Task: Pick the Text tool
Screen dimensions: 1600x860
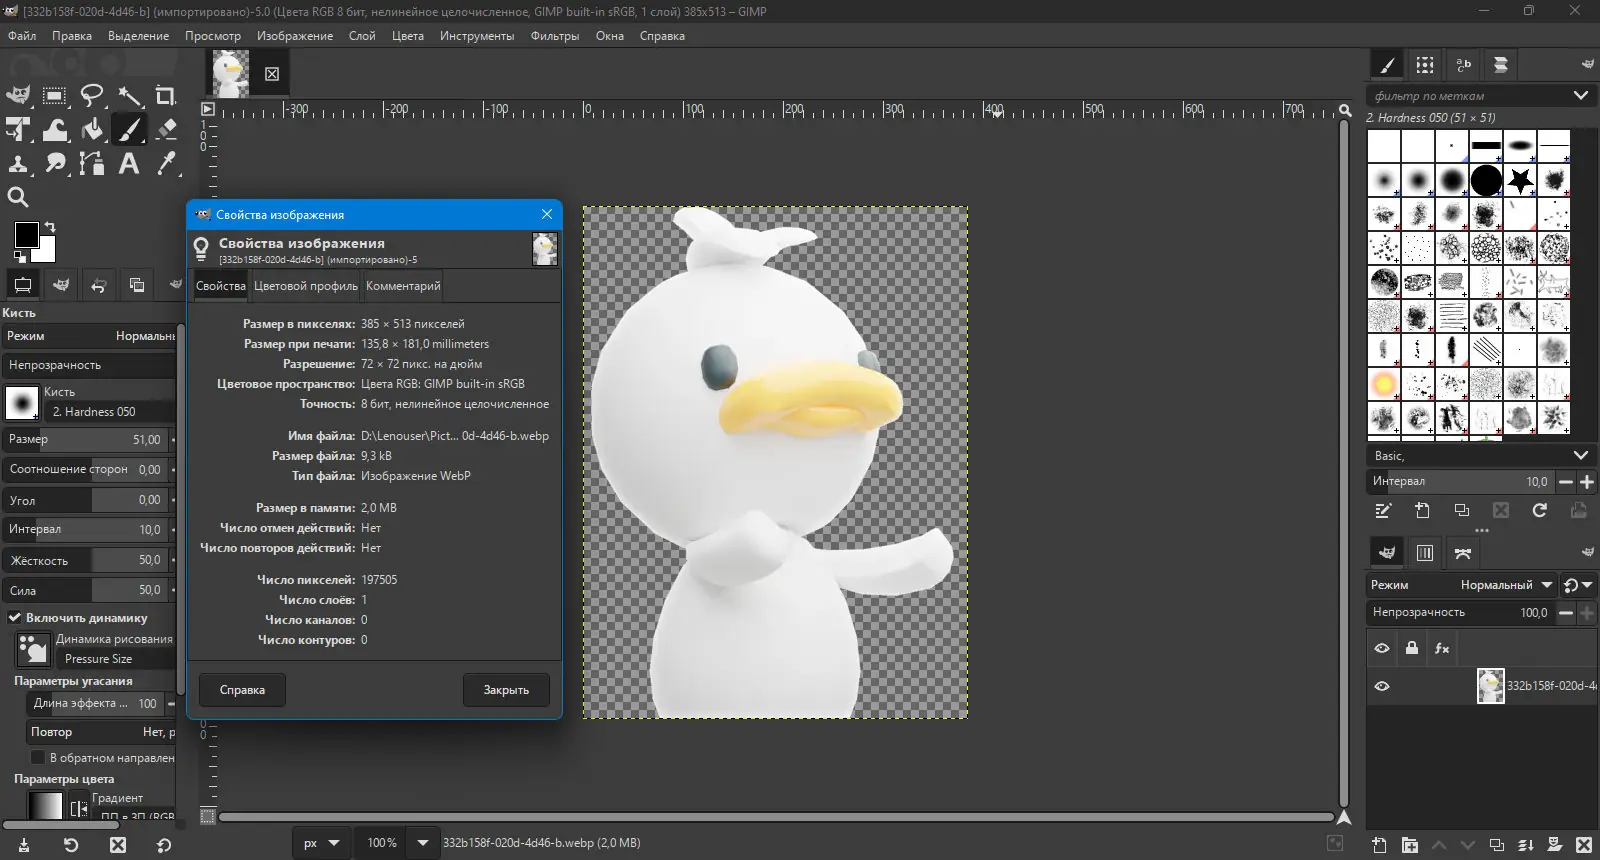Action: [129, 163]
